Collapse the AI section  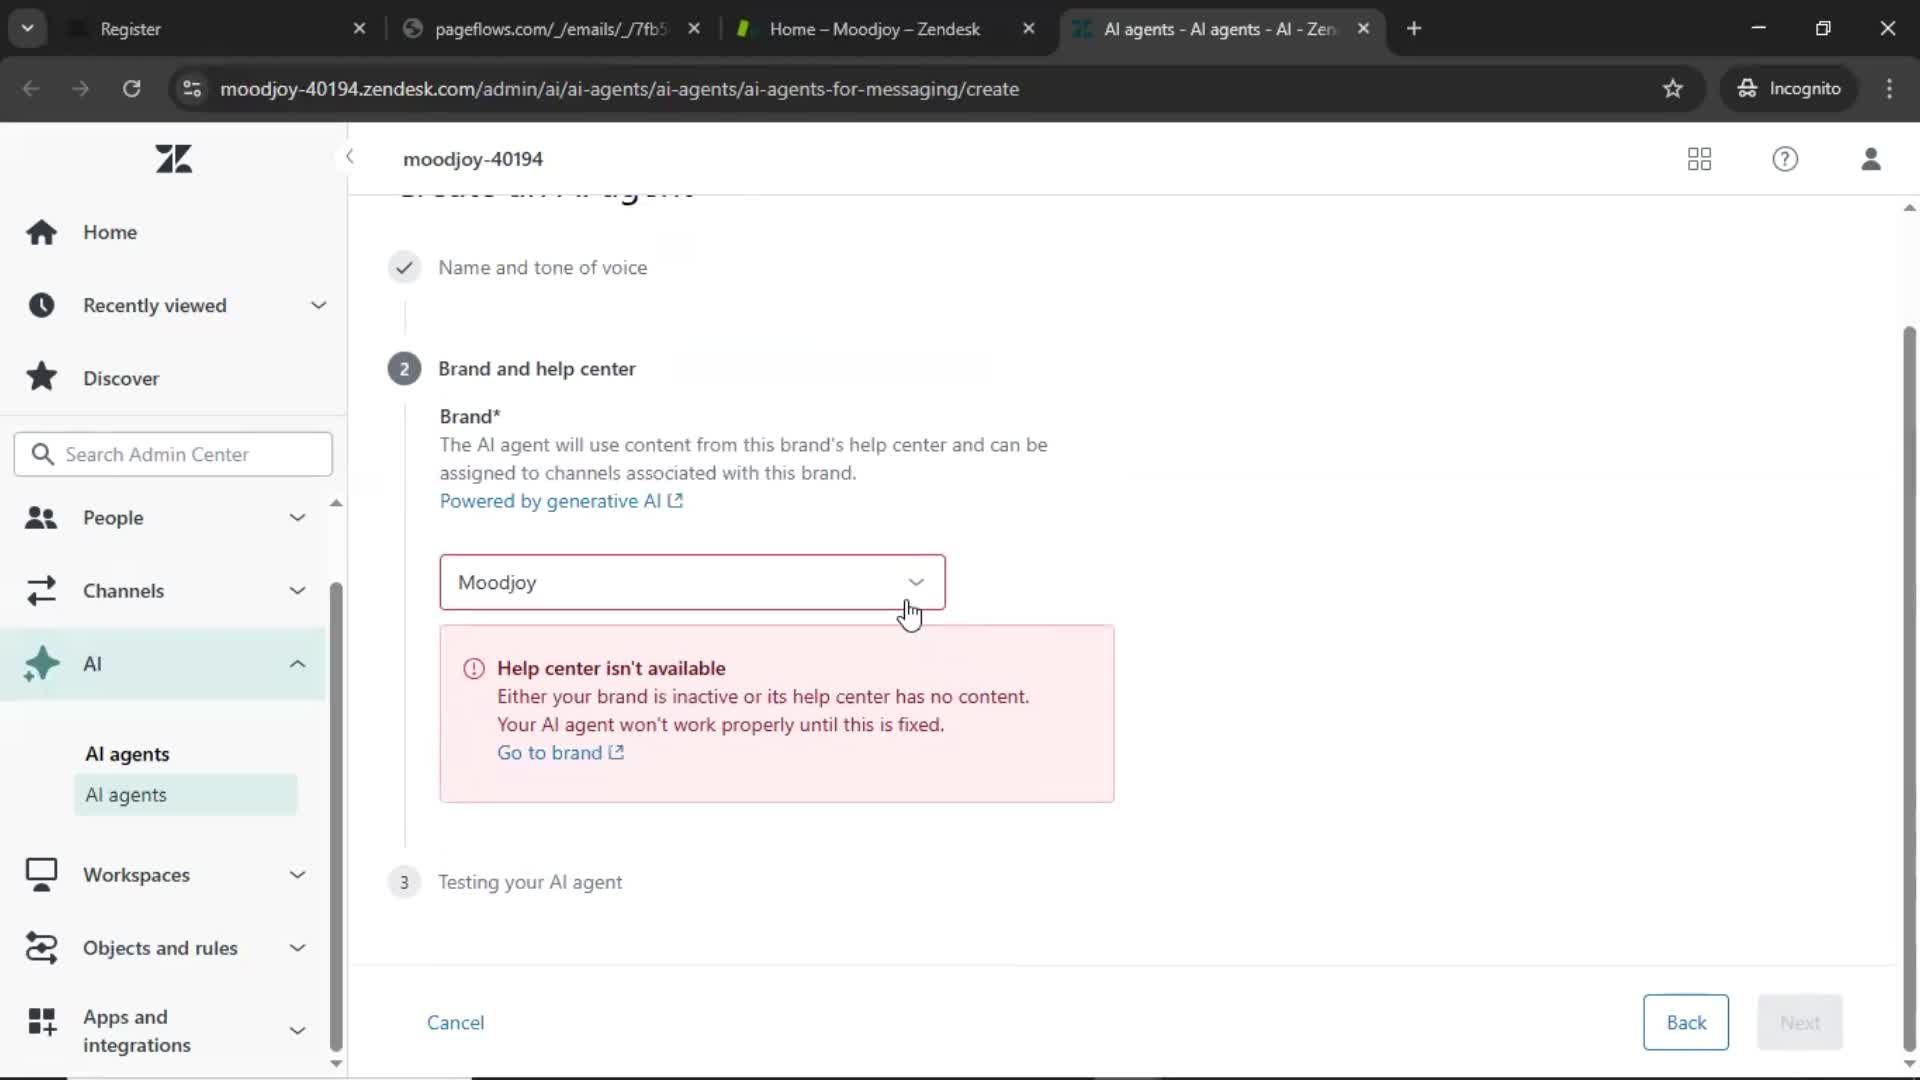coord(296,664)
